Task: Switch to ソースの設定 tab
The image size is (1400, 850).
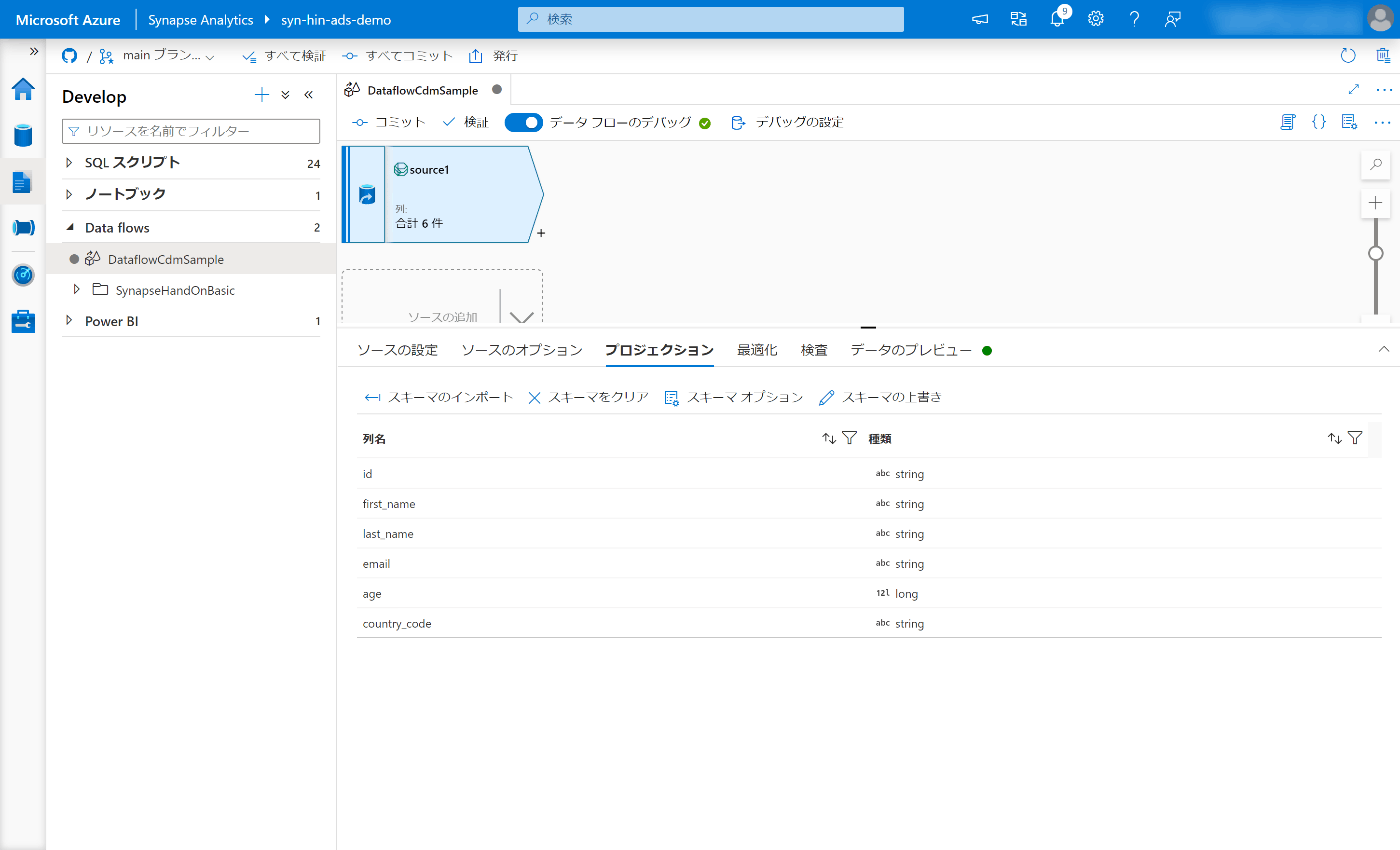Action: 398,350
